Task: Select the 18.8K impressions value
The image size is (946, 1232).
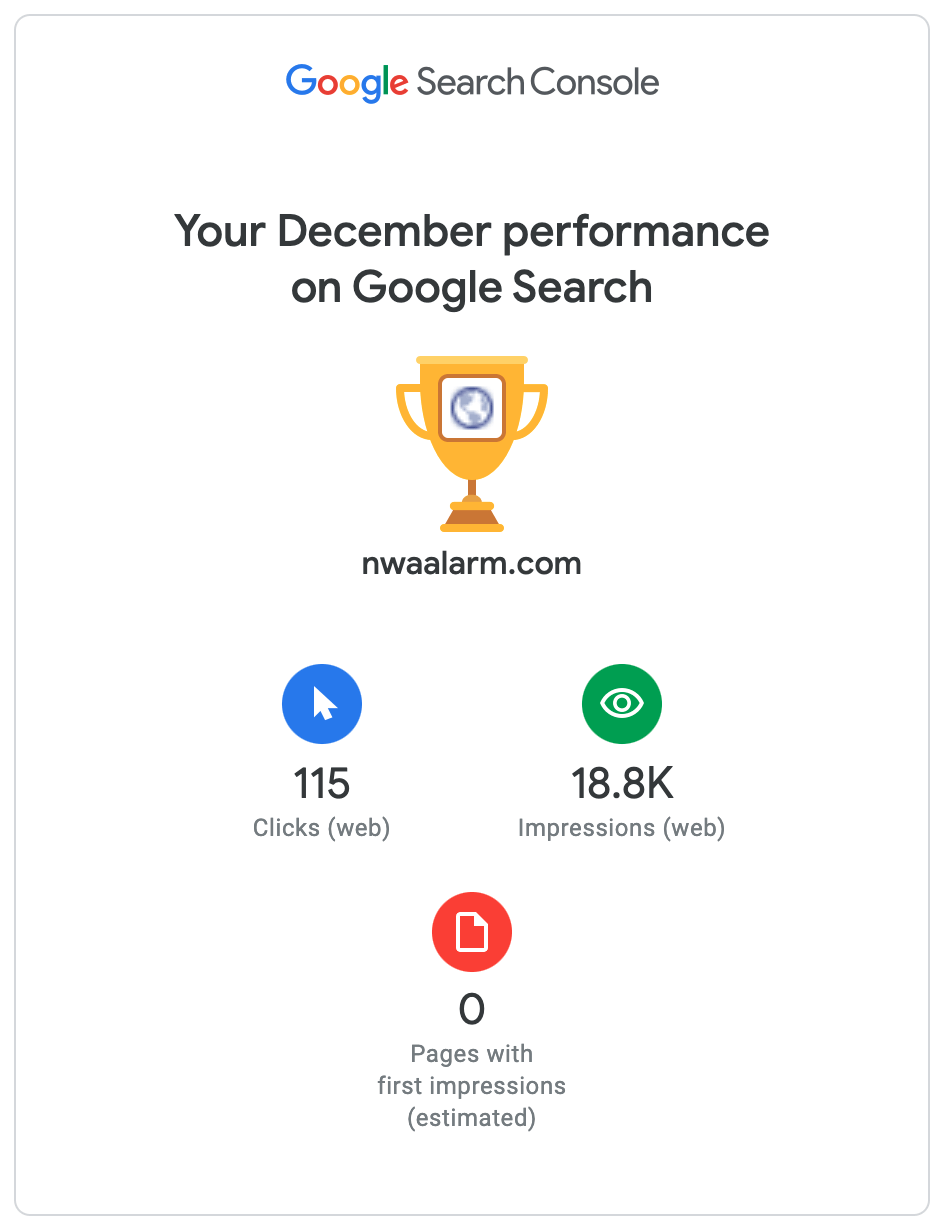Action: 622,784
